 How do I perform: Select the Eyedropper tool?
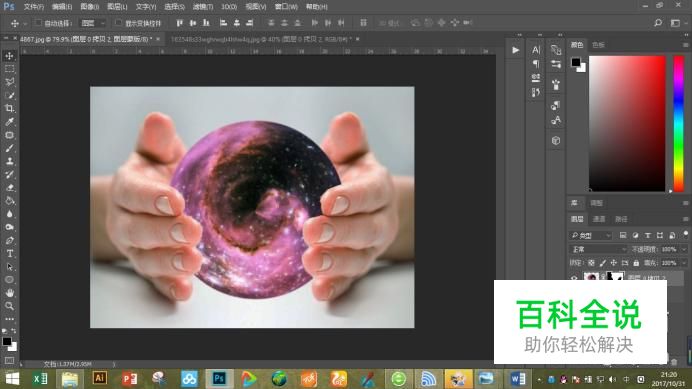pyautogui.click(x=9, y=121)
